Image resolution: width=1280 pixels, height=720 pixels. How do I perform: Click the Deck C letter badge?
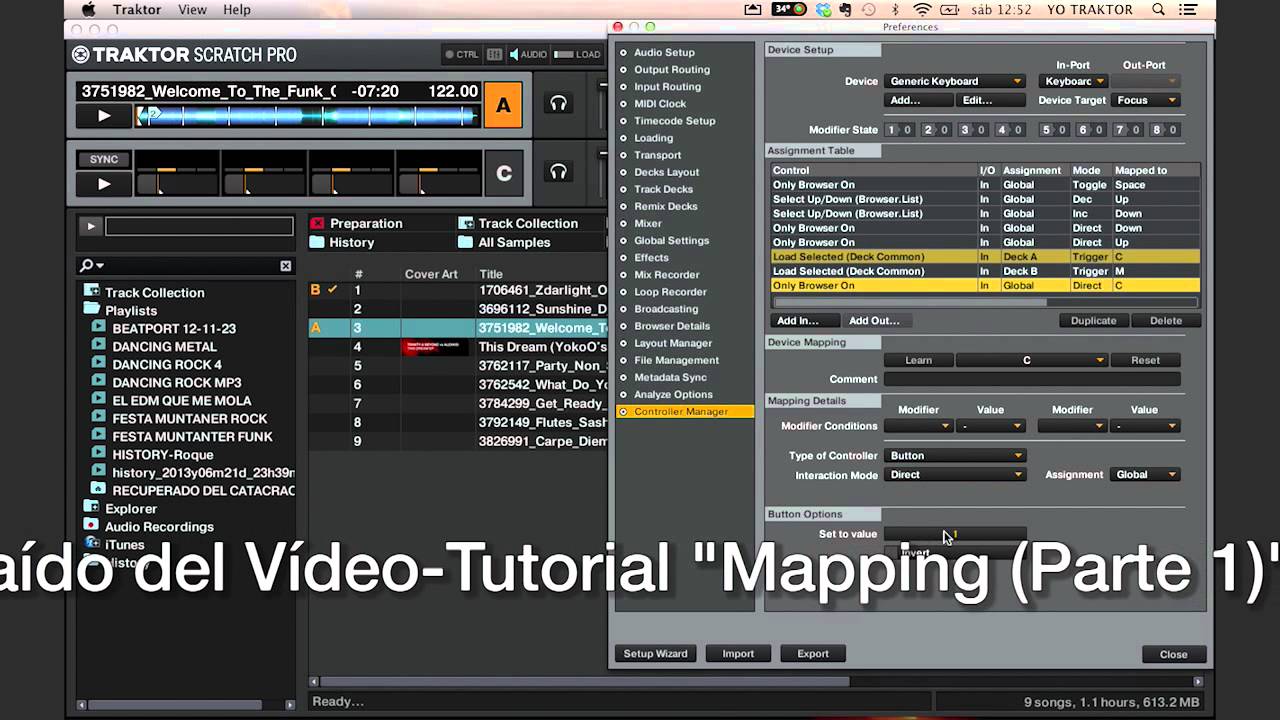point(503,173)
